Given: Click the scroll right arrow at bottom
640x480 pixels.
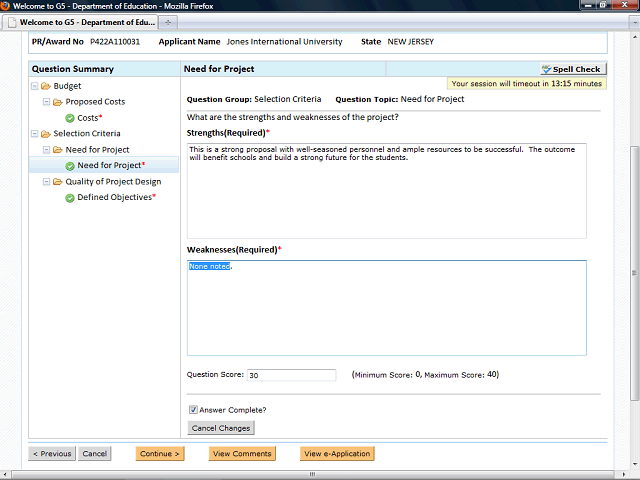Looking at the screenshot, I should pyautogui.click(x=623, y=474).
